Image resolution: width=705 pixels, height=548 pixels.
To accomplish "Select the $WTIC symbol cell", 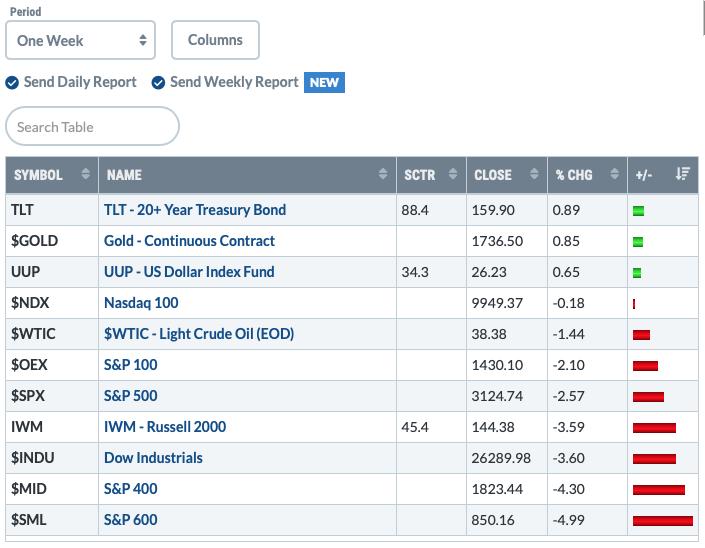I will click(52, 334).
